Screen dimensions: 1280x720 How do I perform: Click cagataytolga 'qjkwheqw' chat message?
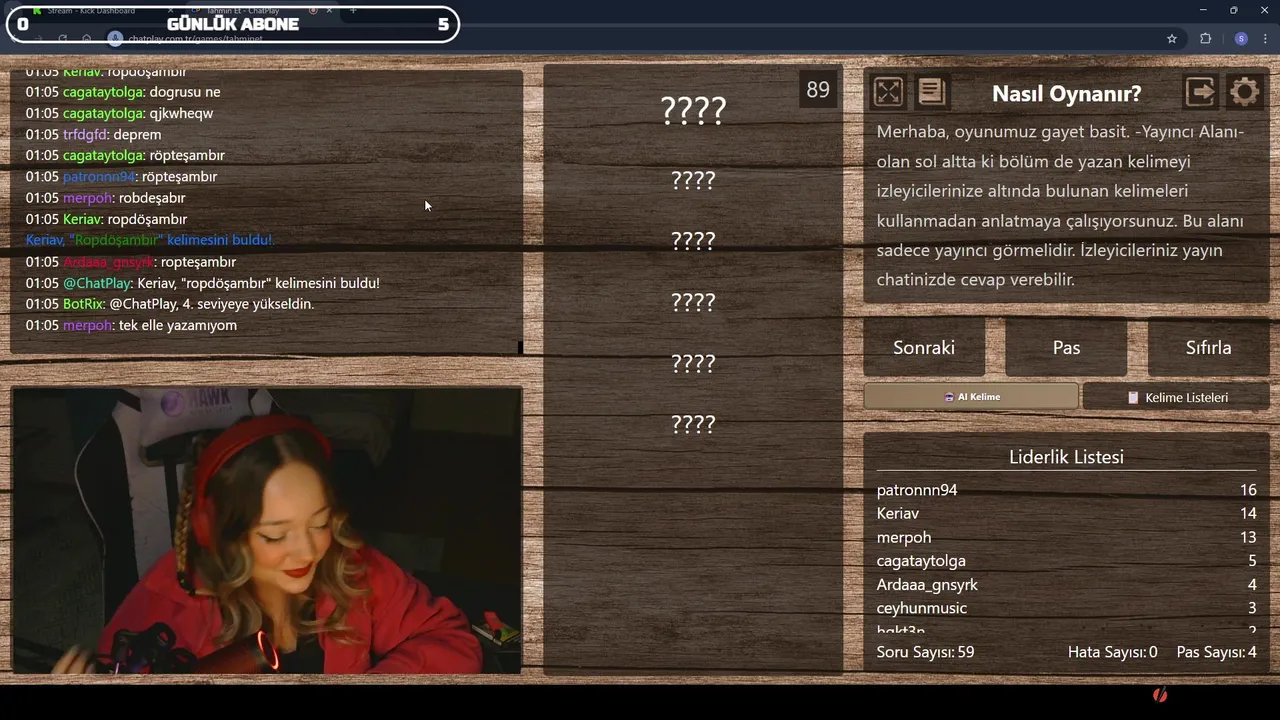pyautogui.click(x=119, y=113)
